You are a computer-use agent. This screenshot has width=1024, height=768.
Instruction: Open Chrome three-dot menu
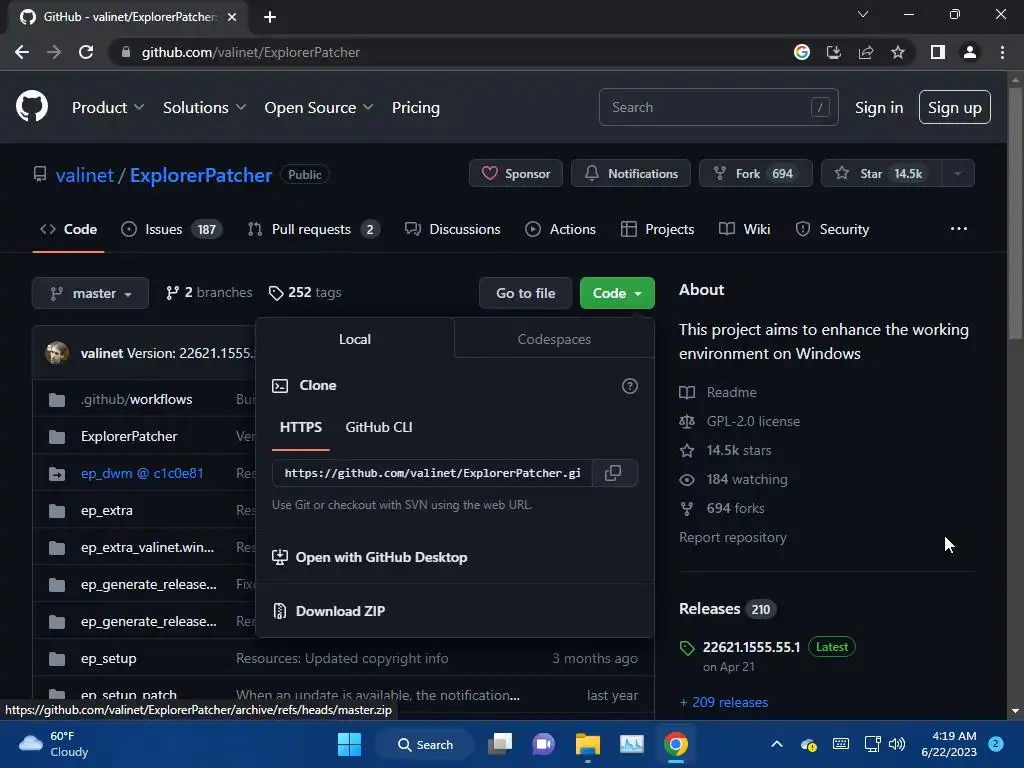1002,52
